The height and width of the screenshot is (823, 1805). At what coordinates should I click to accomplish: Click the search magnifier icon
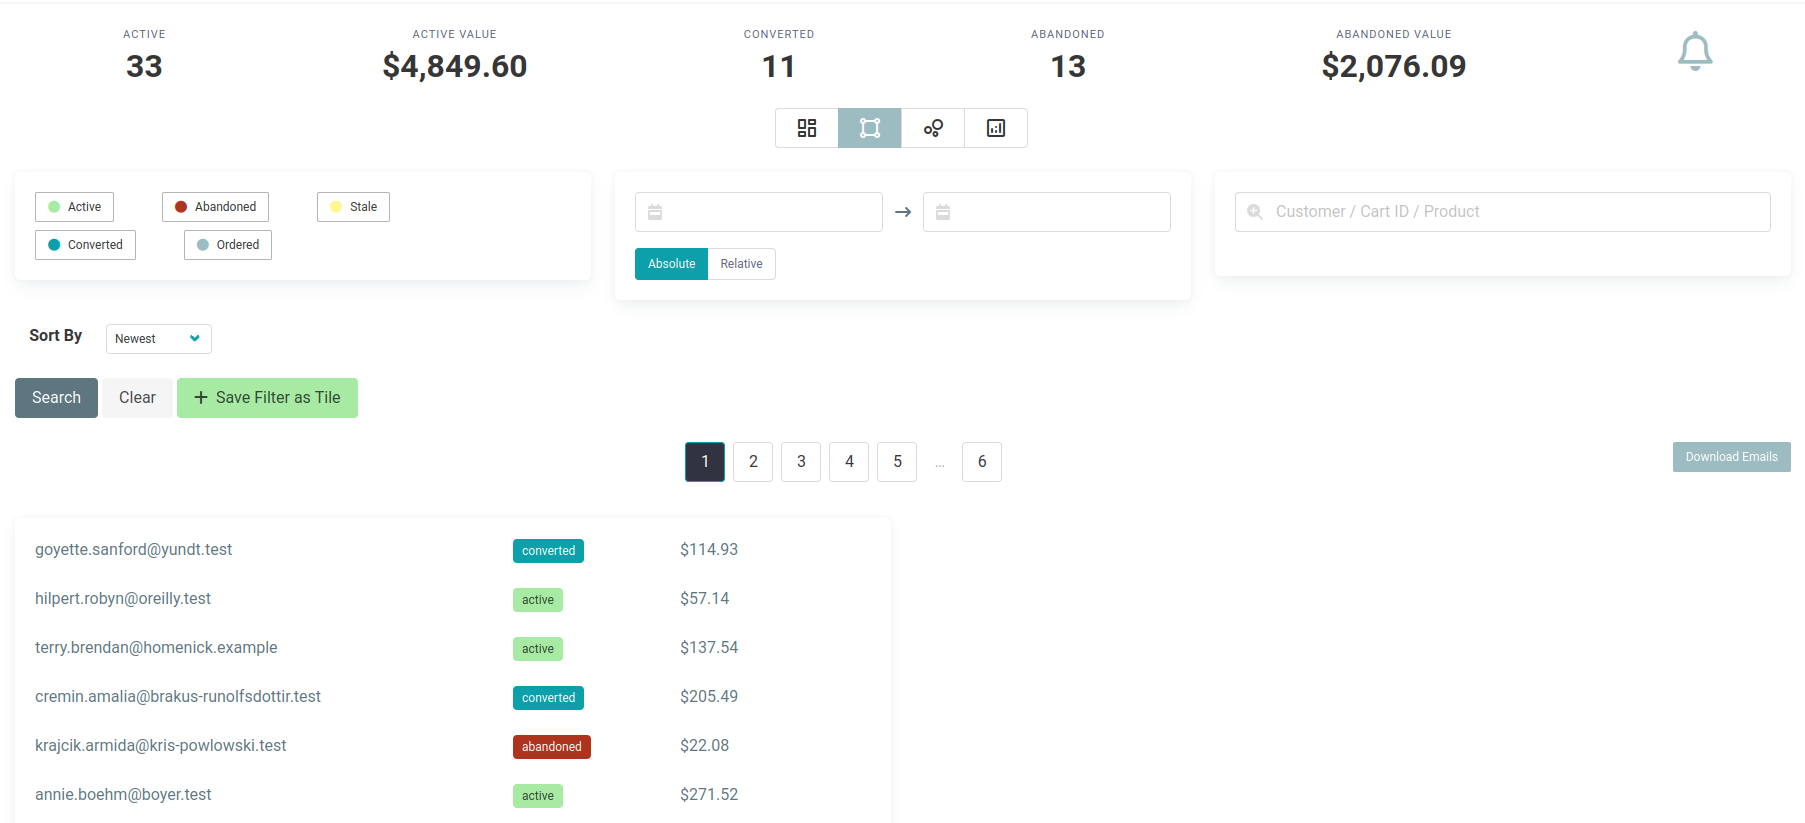click(1255, 212)
